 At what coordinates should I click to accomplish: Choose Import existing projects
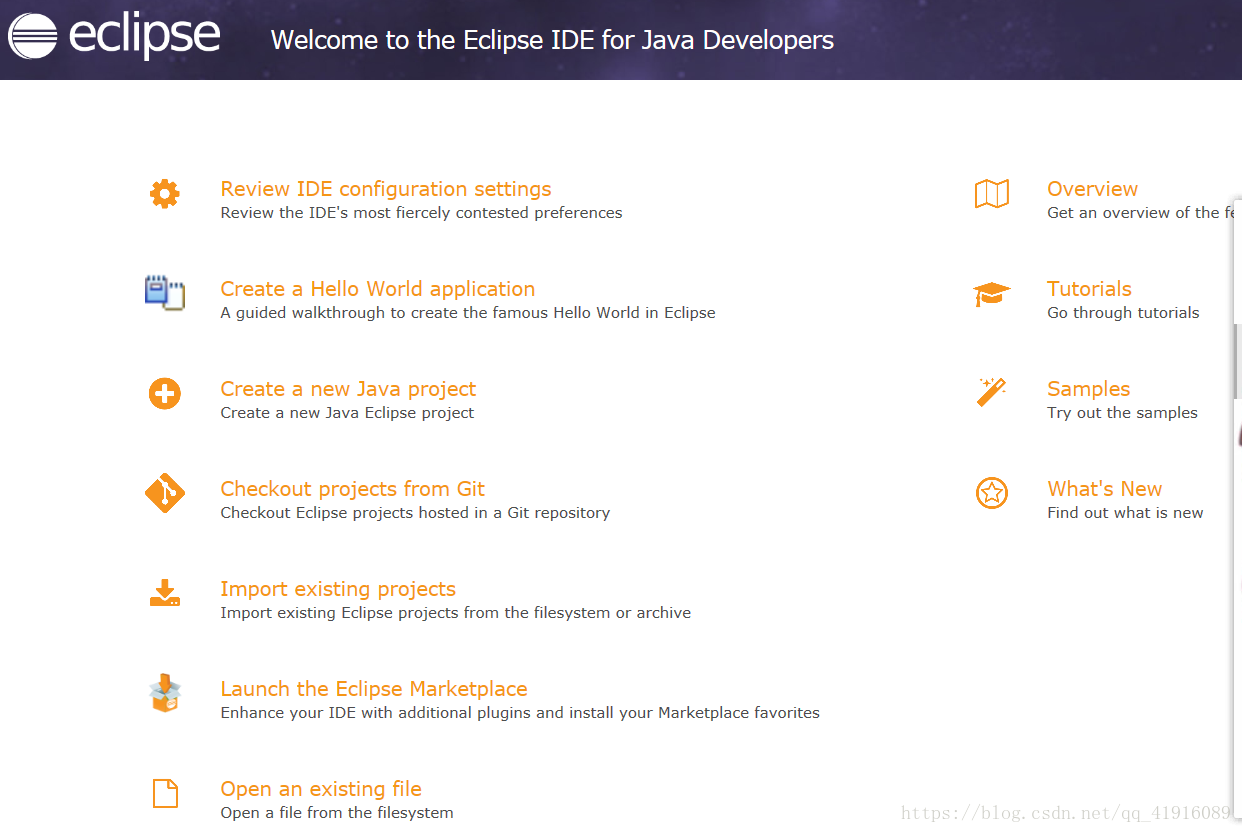tap(338, 589)
